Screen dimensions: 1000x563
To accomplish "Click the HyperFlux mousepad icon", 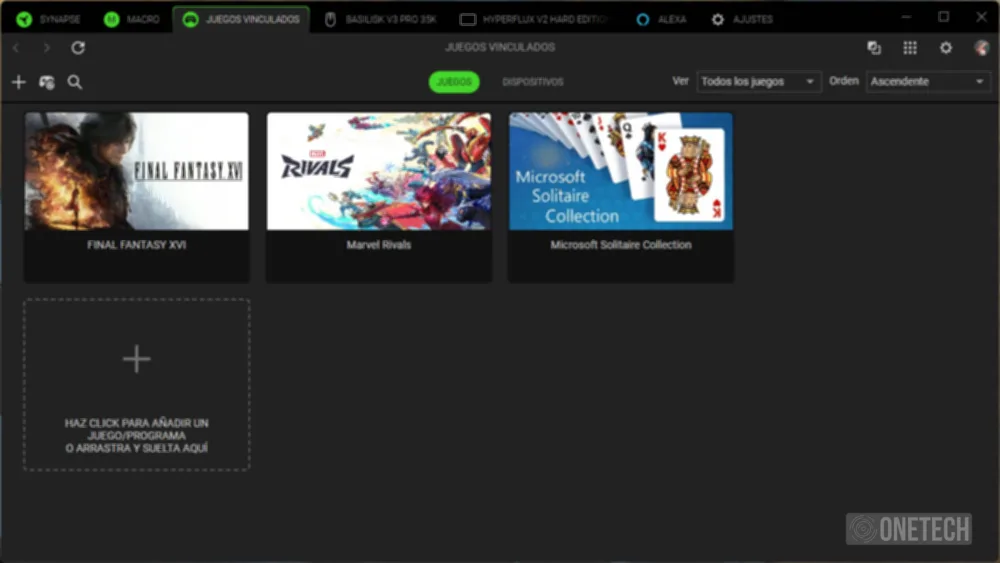I will pyautogui.click(x=467, y=20).
